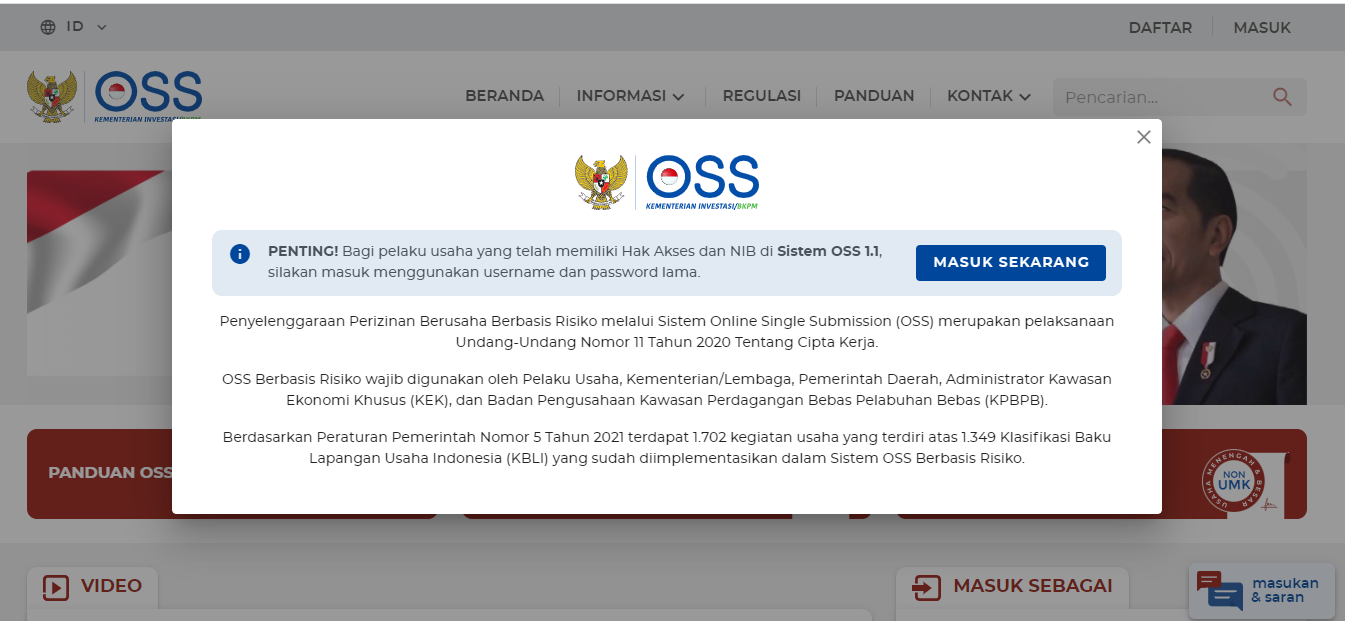Open the REGULASI menu item
Image resolution: width=1345 pixels, height=621 pixels.
(762, 96)
